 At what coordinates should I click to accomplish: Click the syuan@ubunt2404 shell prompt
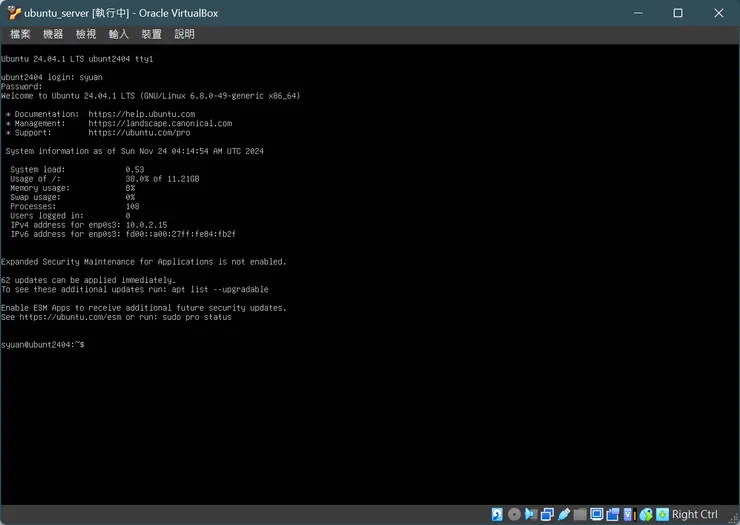click(x=43, y=345)
